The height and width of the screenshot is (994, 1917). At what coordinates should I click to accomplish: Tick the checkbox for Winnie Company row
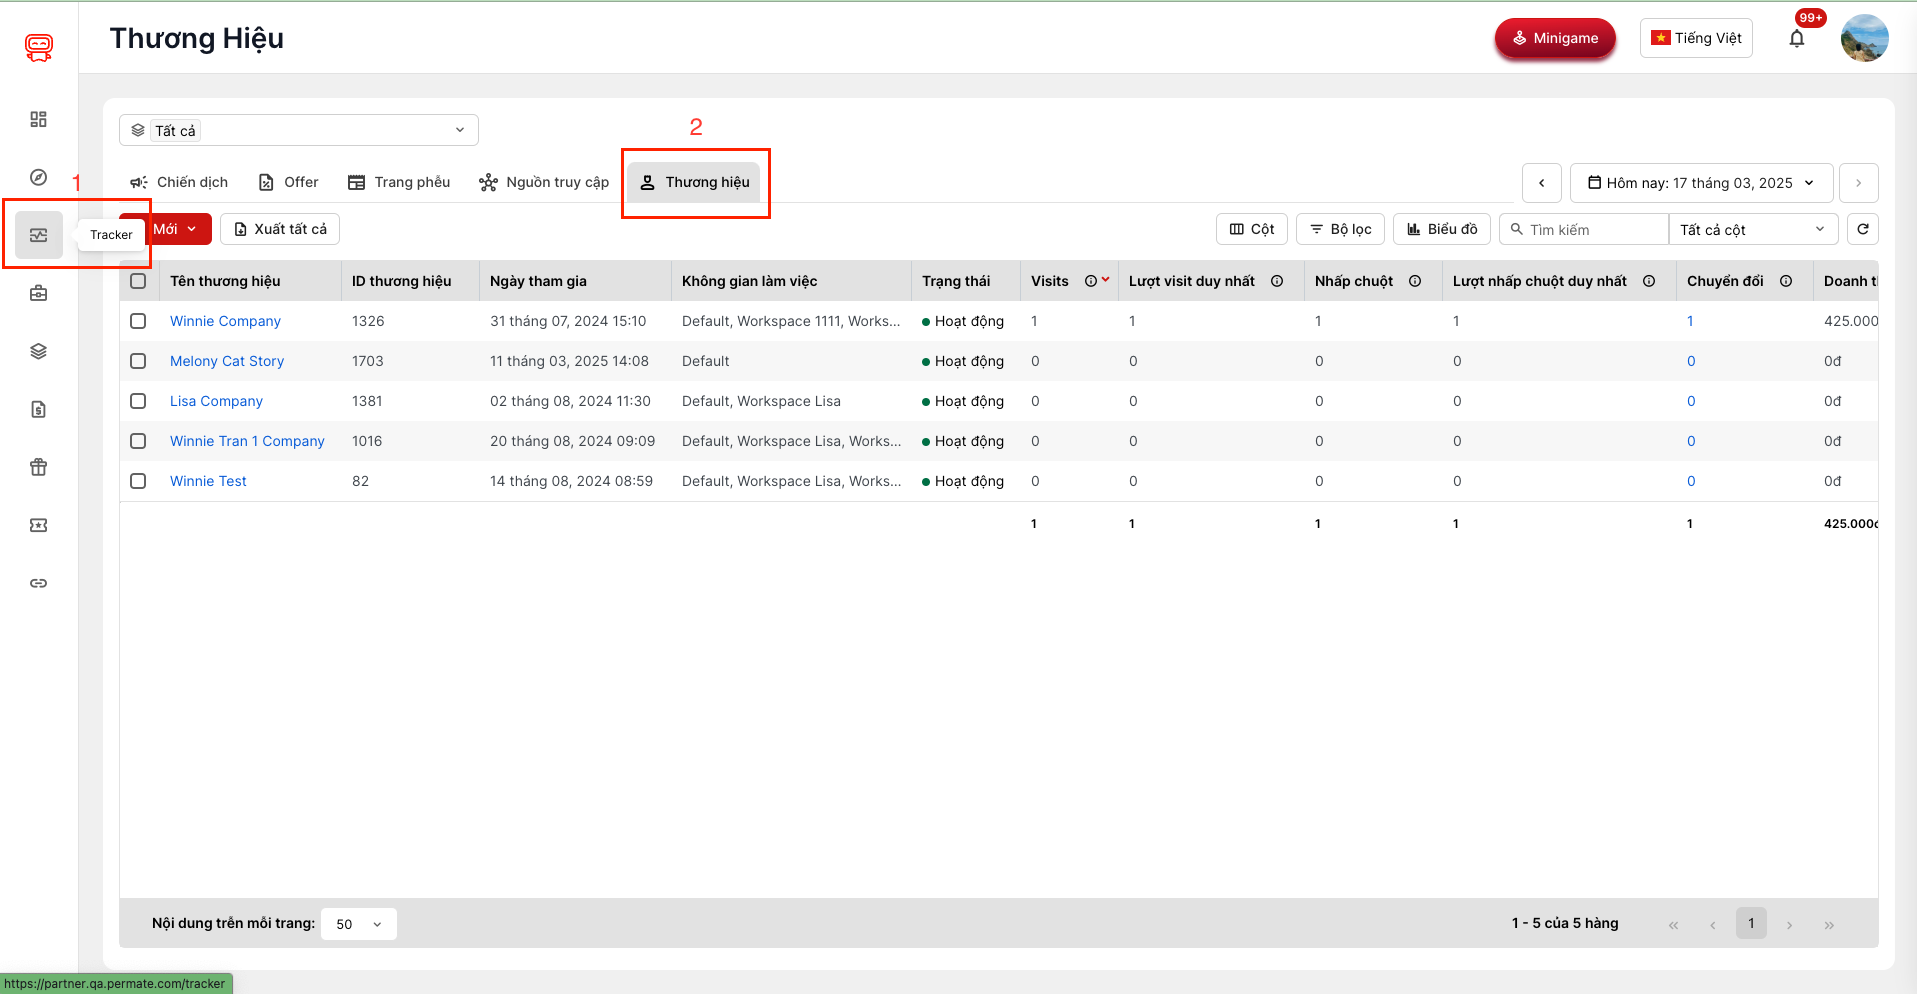tap(138, 321)
